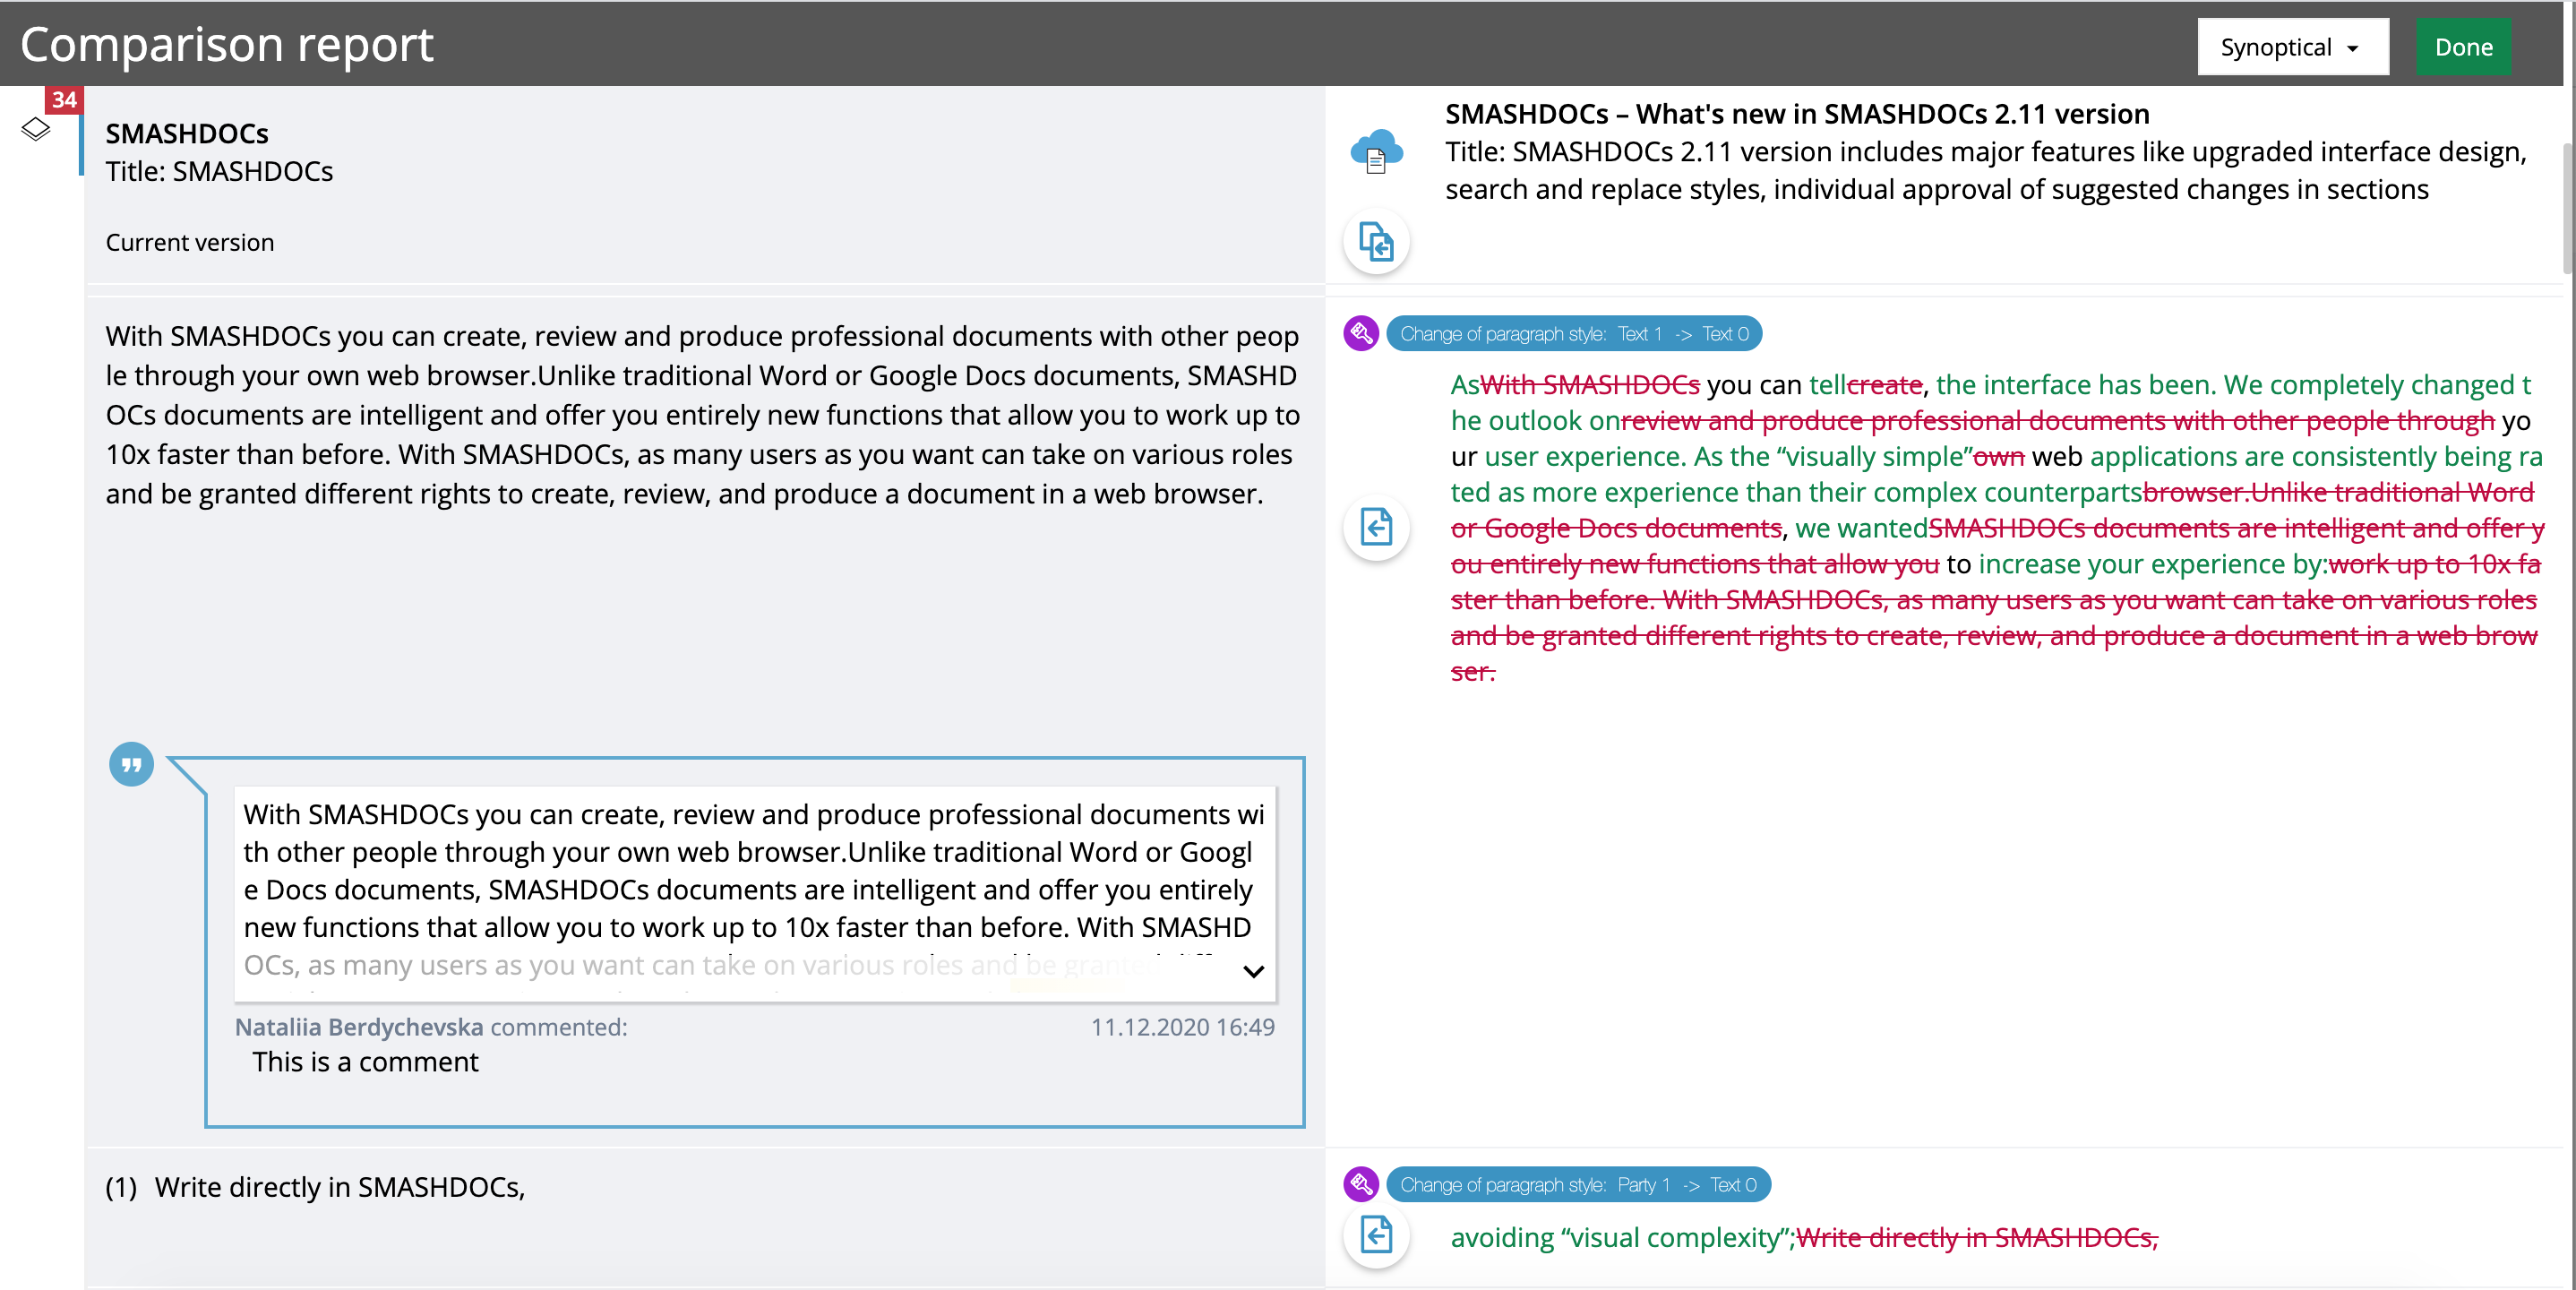
Task: Click the quoted text box inside comment
Action: (x=755, y=894)
